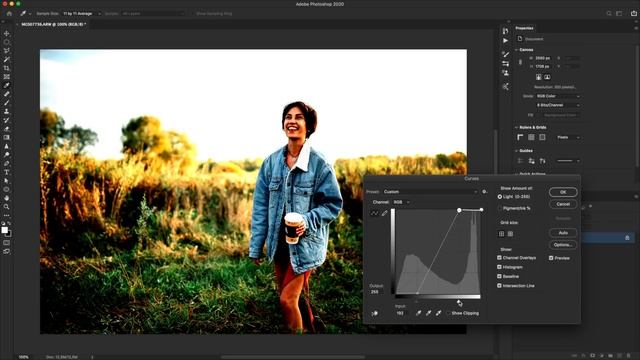Select the Pen tool

point(7,164)
